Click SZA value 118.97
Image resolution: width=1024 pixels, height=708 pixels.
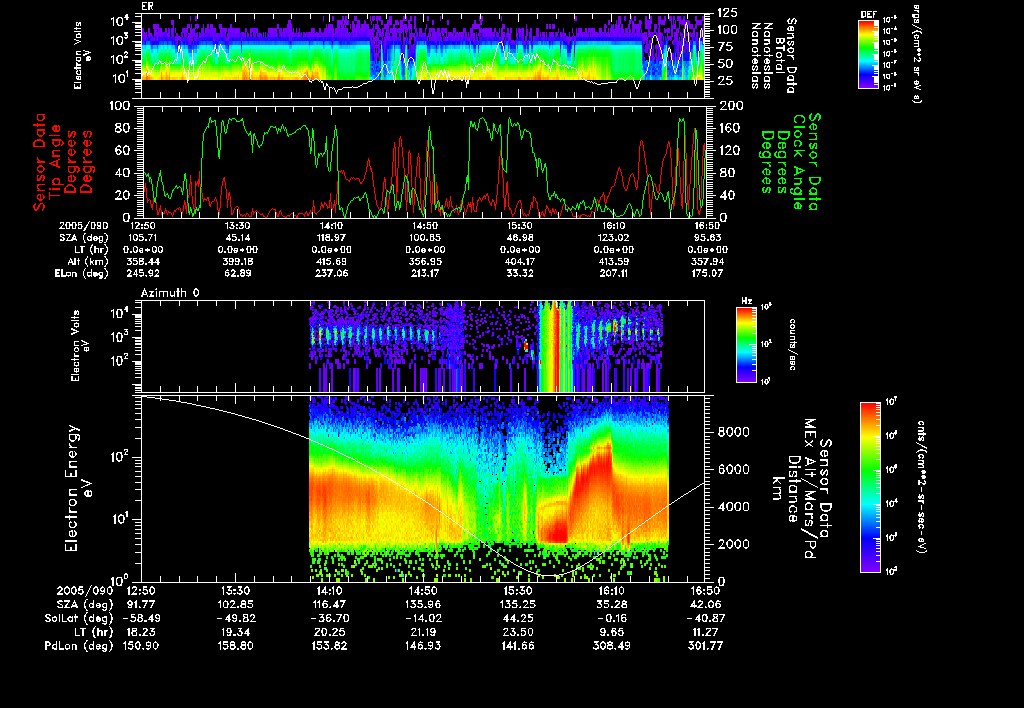332,238
